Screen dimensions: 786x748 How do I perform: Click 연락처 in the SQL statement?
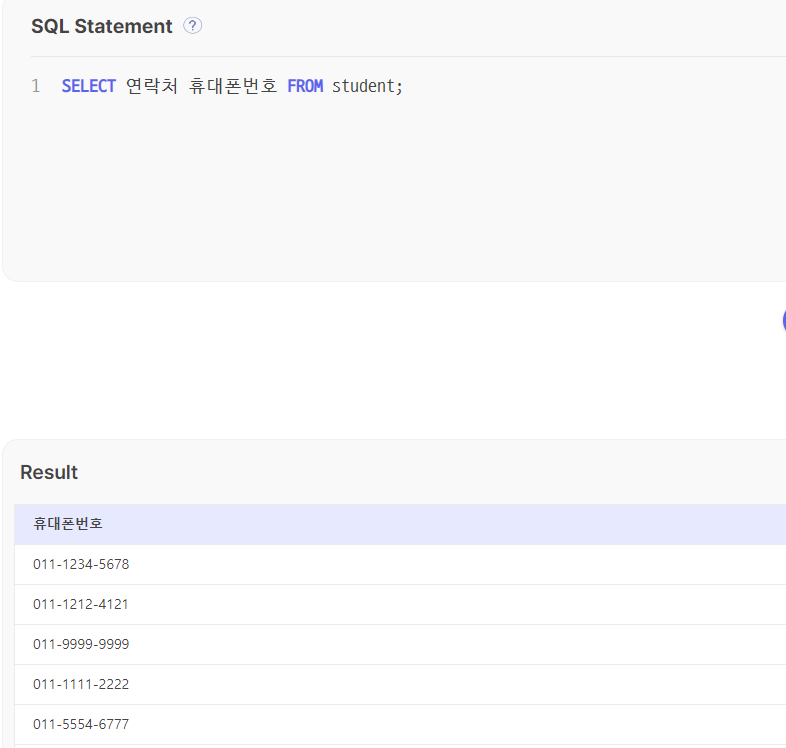(152, 86)
